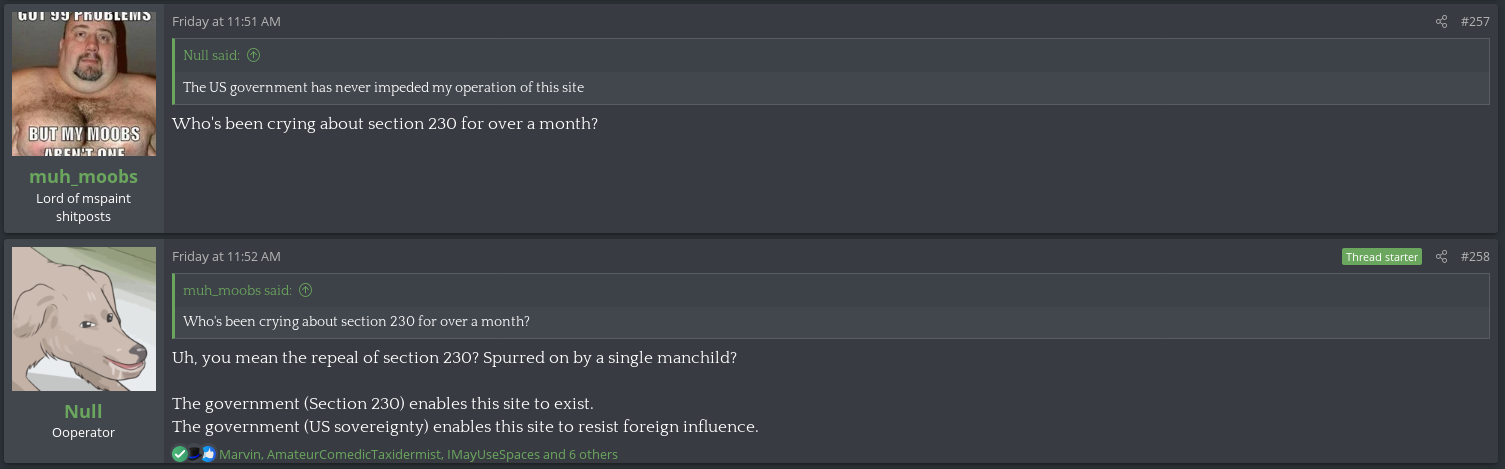Open the #257 post permalink
Screen dimensions: 1505x469
tap(1475, 21)
